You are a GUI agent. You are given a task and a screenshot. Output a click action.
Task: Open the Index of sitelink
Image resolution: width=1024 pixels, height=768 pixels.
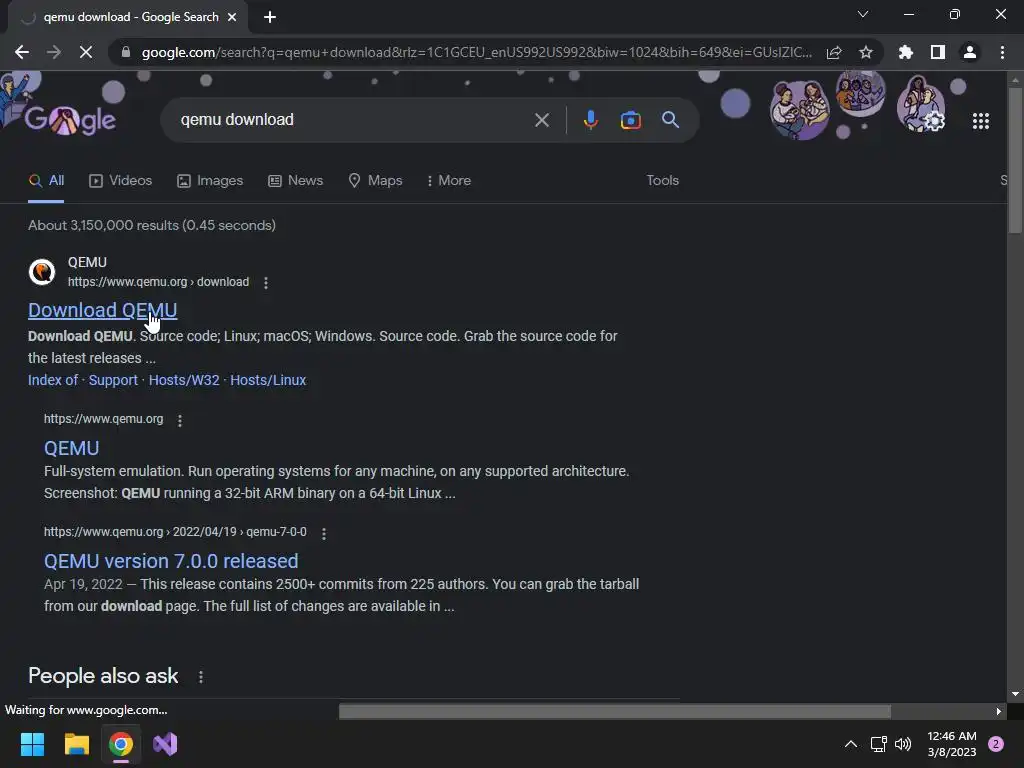pos(53,380)
